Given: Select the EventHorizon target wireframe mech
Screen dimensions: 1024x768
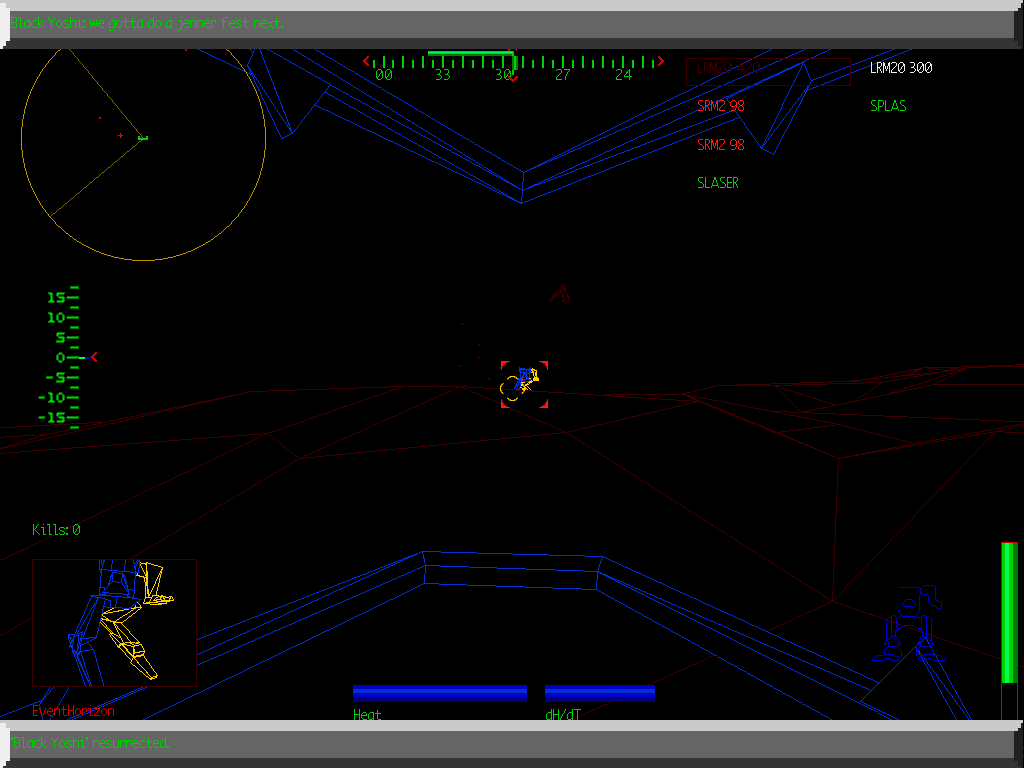Looking at the screenshot, I should pos(115,620).
